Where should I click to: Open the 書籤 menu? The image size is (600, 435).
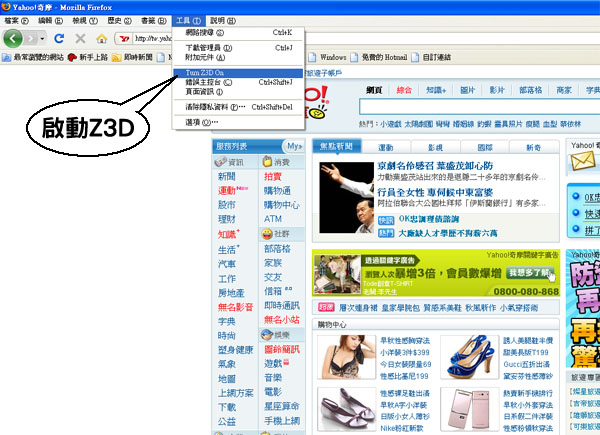point(153,21)
